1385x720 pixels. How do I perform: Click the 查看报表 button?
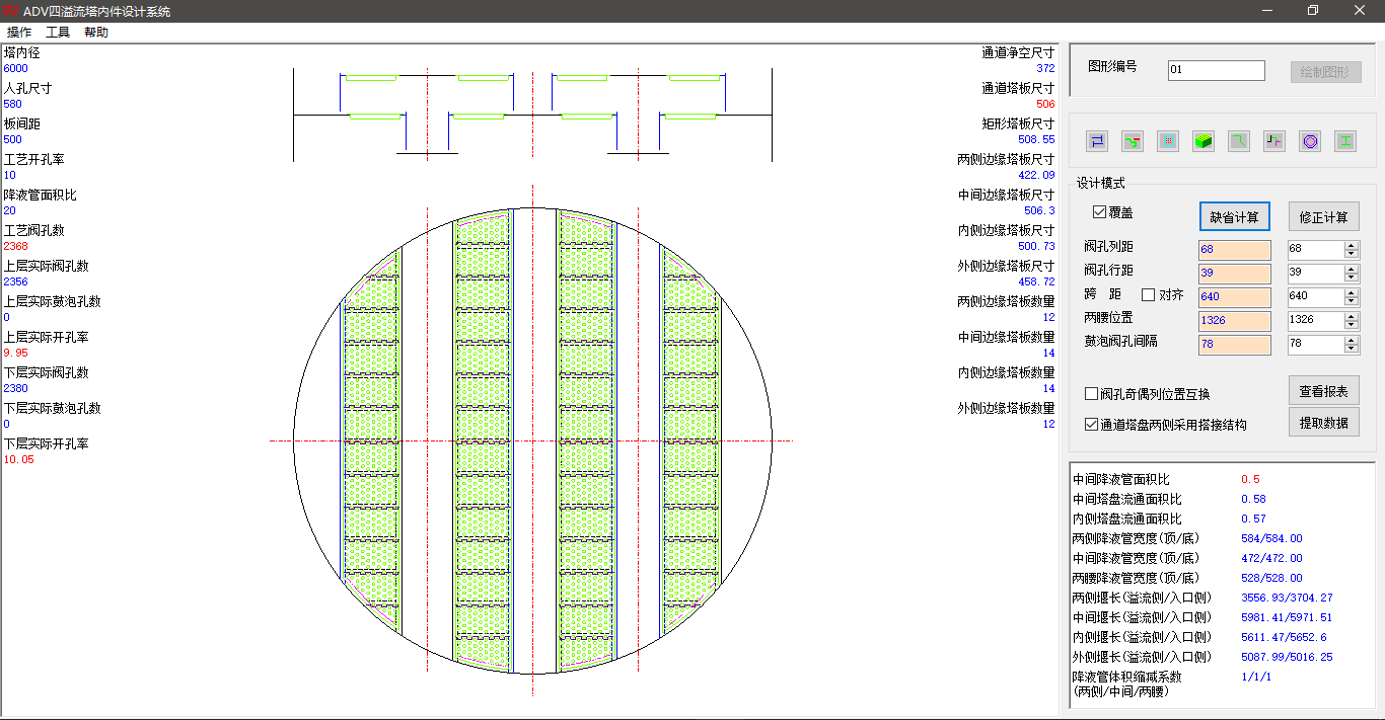1323,390
